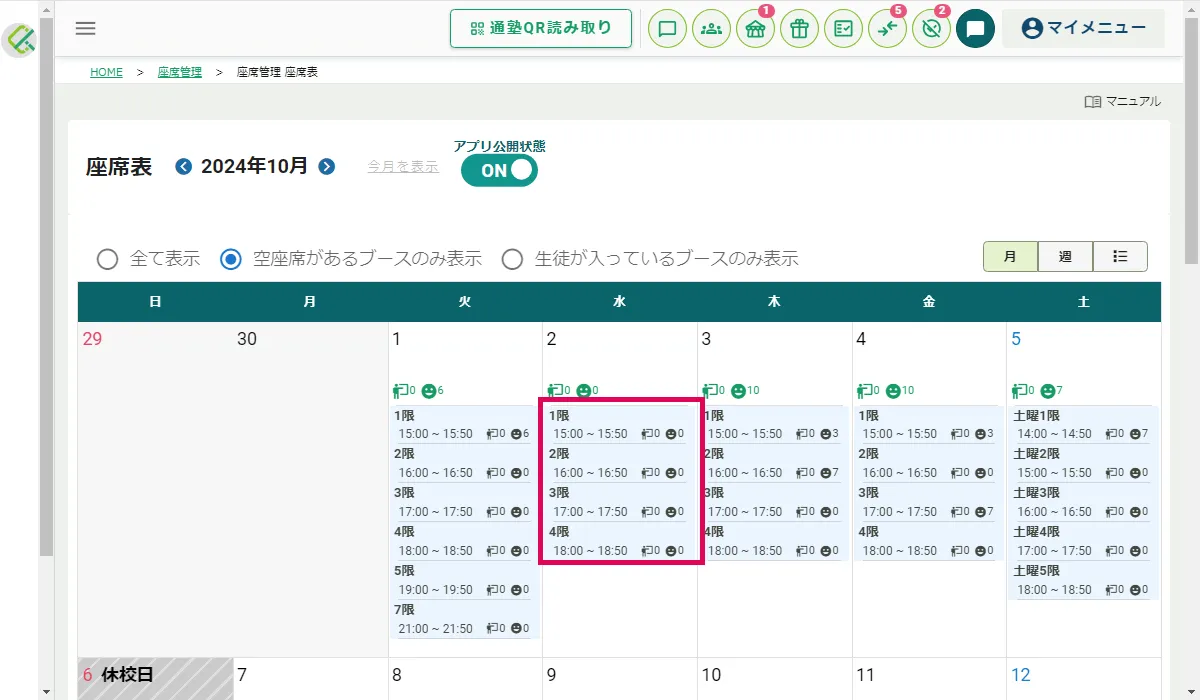Image resolution: width=1200 pixels, height=700 pixels.
Task: Click the seat icon on October 4 summary
Action: (865, 391)
